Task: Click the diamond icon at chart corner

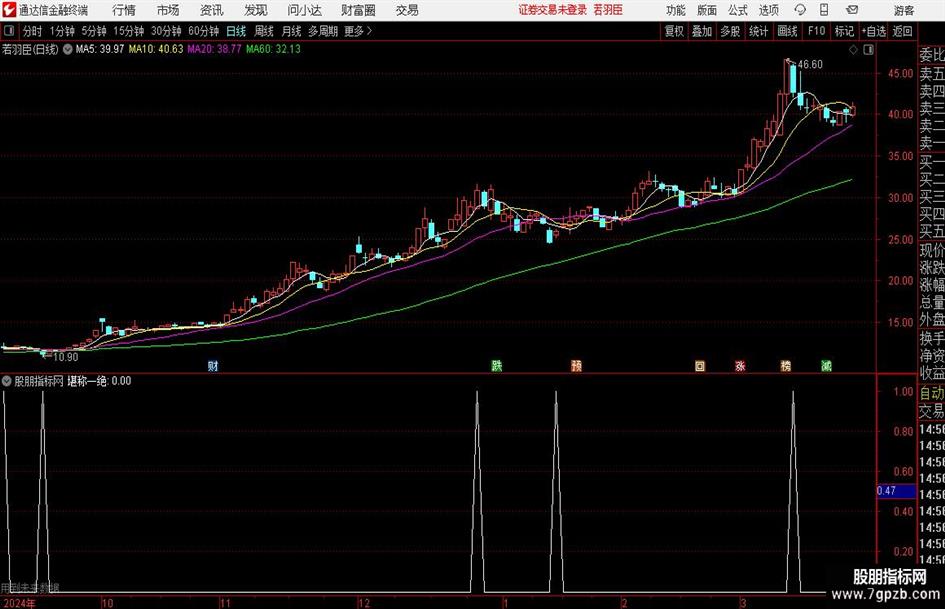Action: point(853,50)
